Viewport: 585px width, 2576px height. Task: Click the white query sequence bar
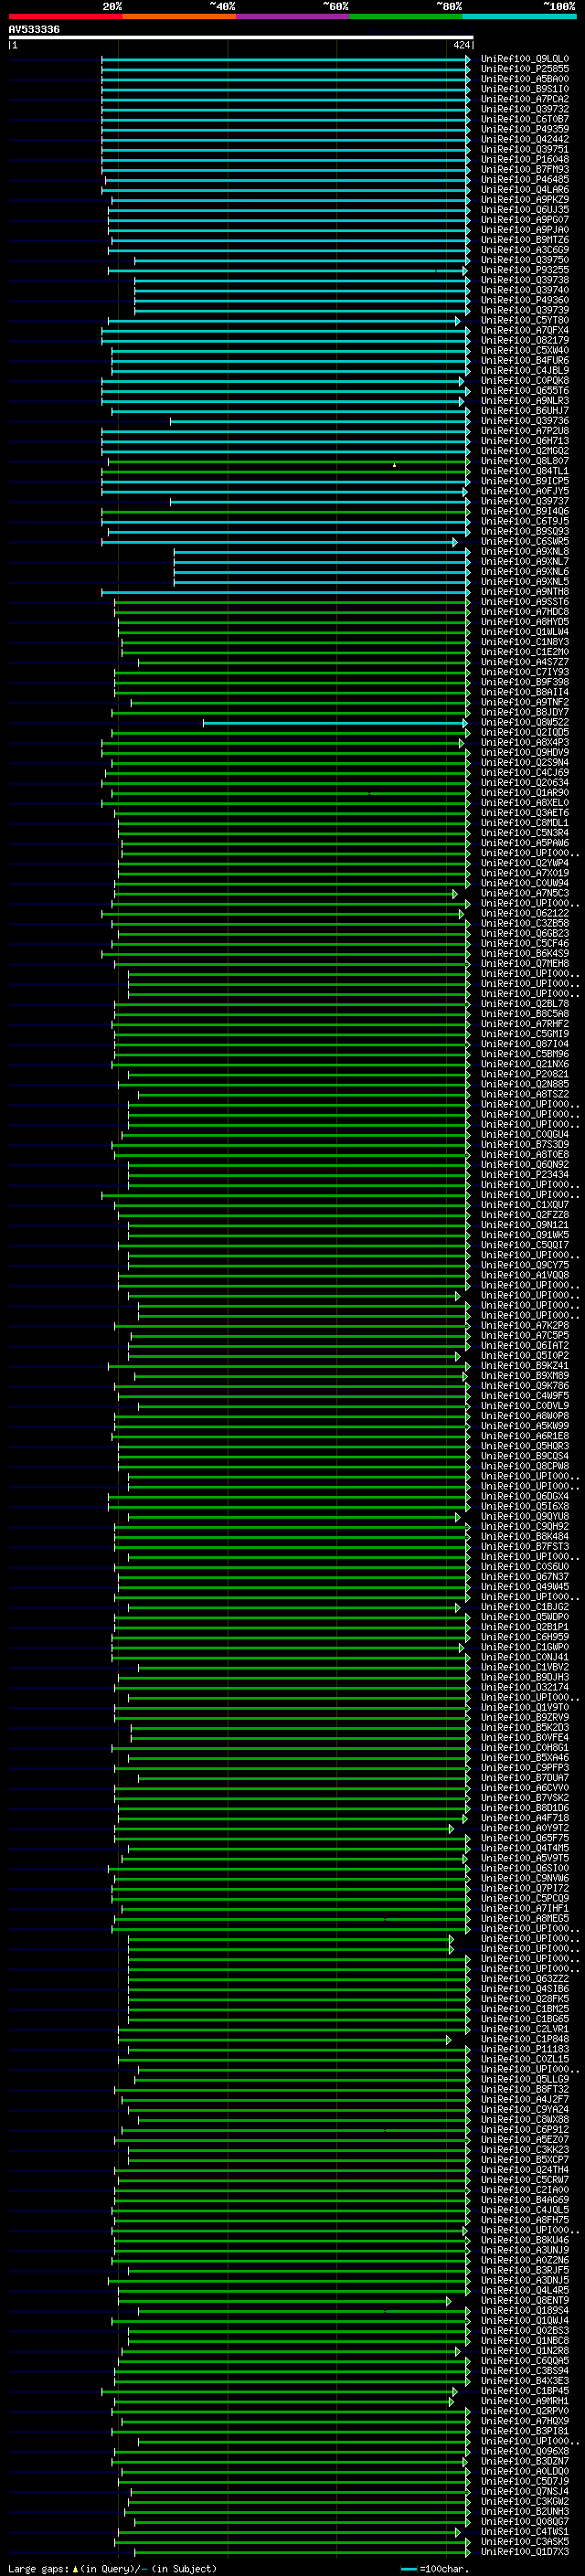coord(241,38)
